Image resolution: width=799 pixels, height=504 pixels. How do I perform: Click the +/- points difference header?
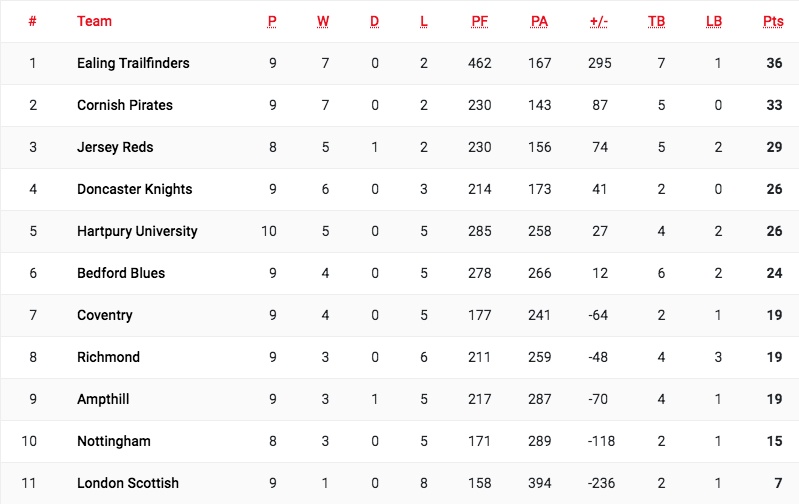tap(600, 21)
